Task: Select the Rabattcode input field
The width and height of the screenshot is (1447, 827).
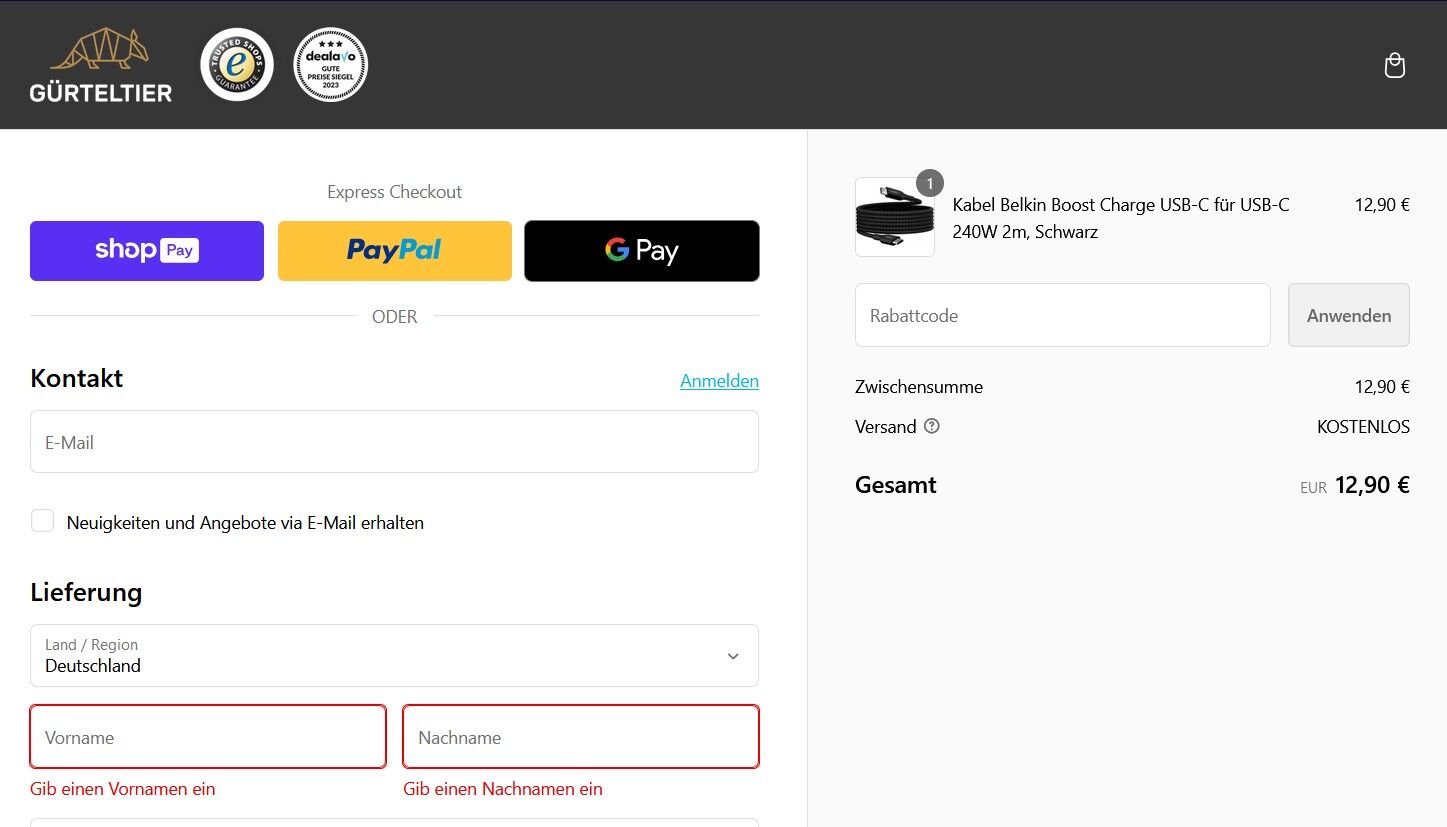Action: (1063, 315)
